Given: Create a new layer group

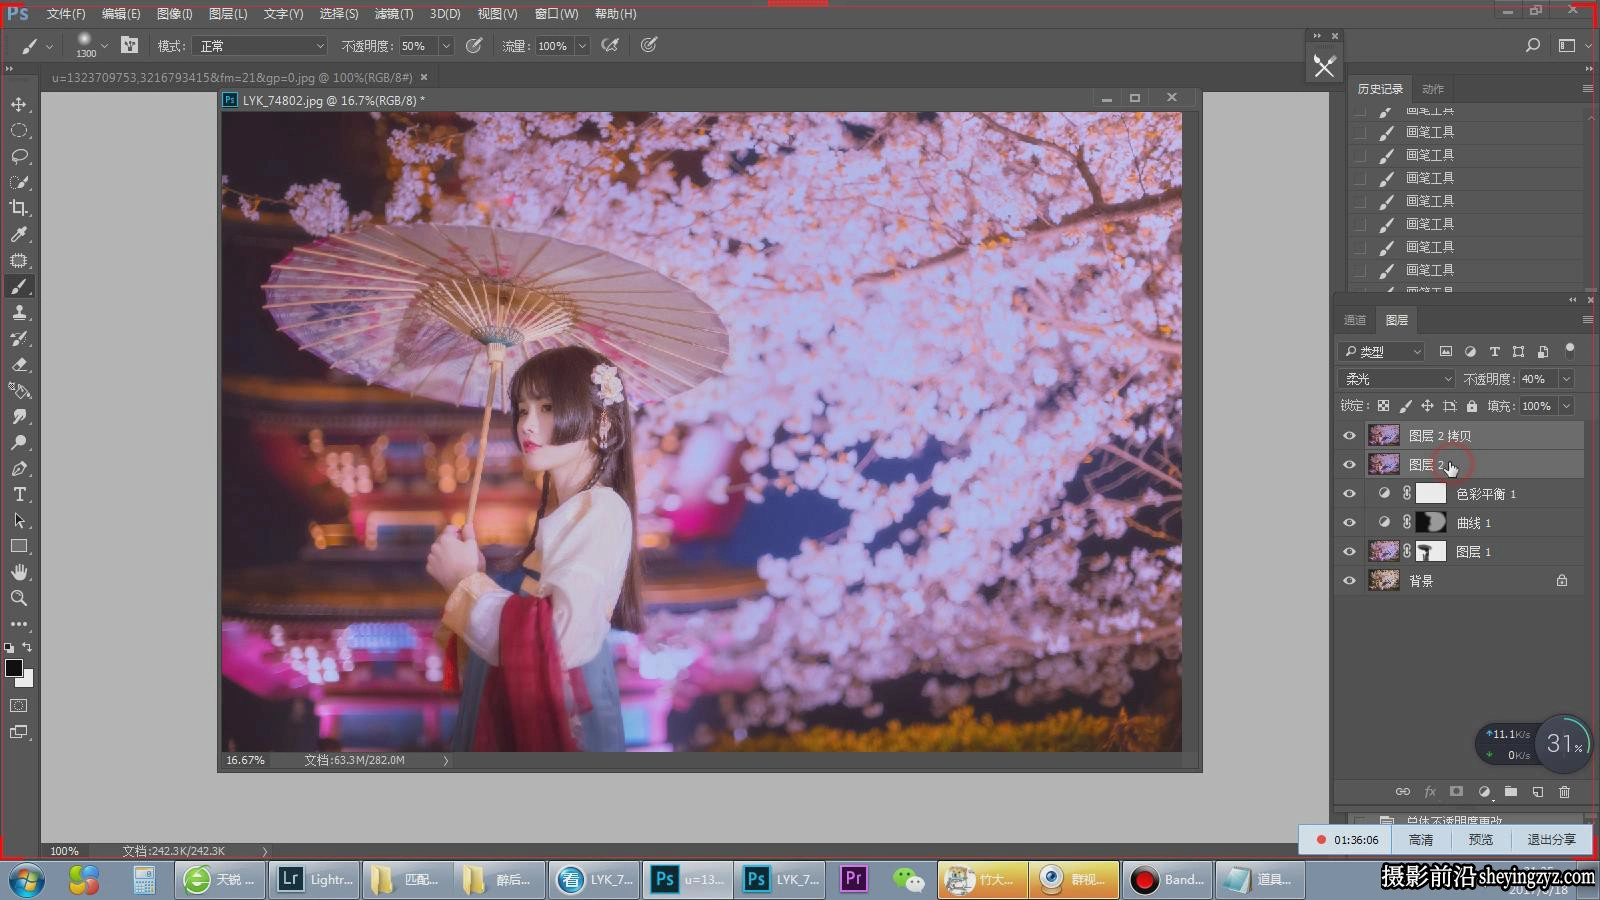Looking at the screenshot, I should (1511, 792).
